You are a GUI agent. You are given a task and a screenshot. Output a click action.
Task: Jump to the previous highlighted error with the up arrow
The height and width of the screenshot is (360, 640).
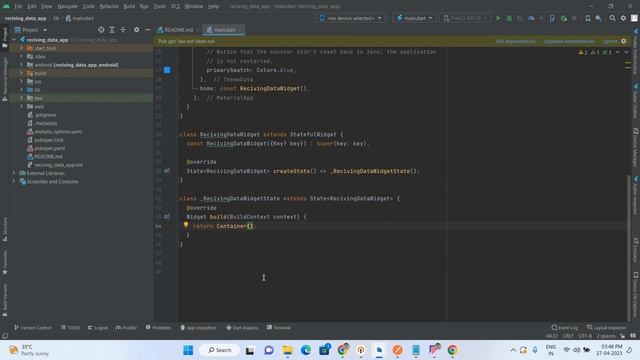coord(618,52)
